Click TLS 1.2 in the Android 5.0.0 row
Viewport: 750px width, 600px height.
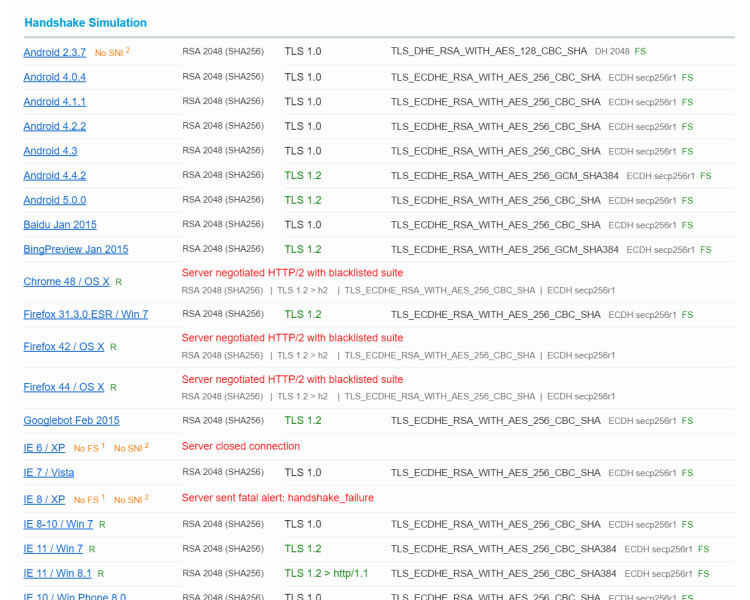(x=303, y=200)
